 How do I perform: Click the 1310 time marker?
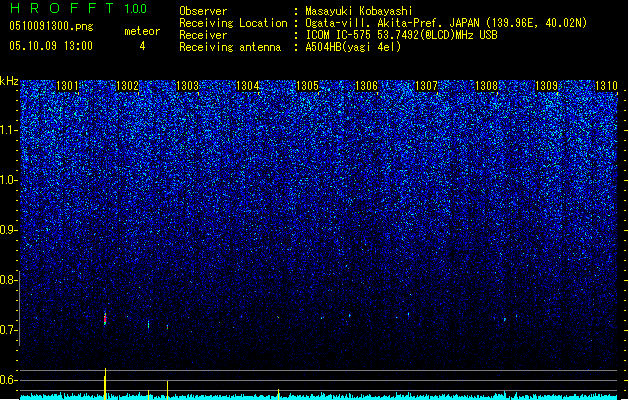pyautogui.click(x=606, y=86)
